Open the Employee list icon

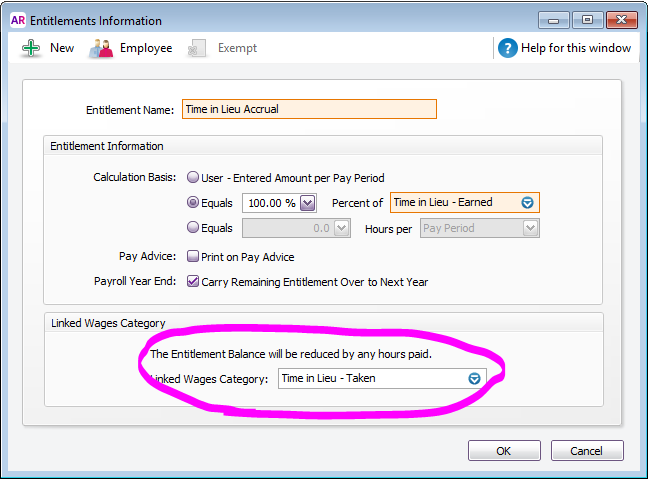101,48
